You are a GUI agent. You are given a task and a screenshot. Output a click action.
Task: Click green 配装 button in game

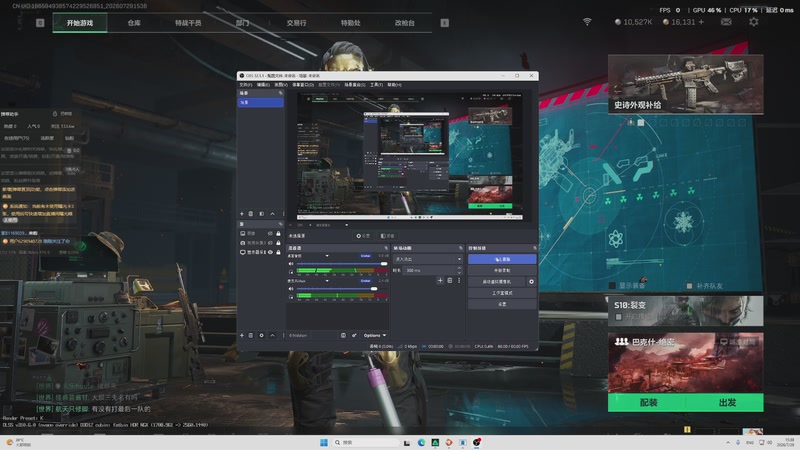(647, 403)
